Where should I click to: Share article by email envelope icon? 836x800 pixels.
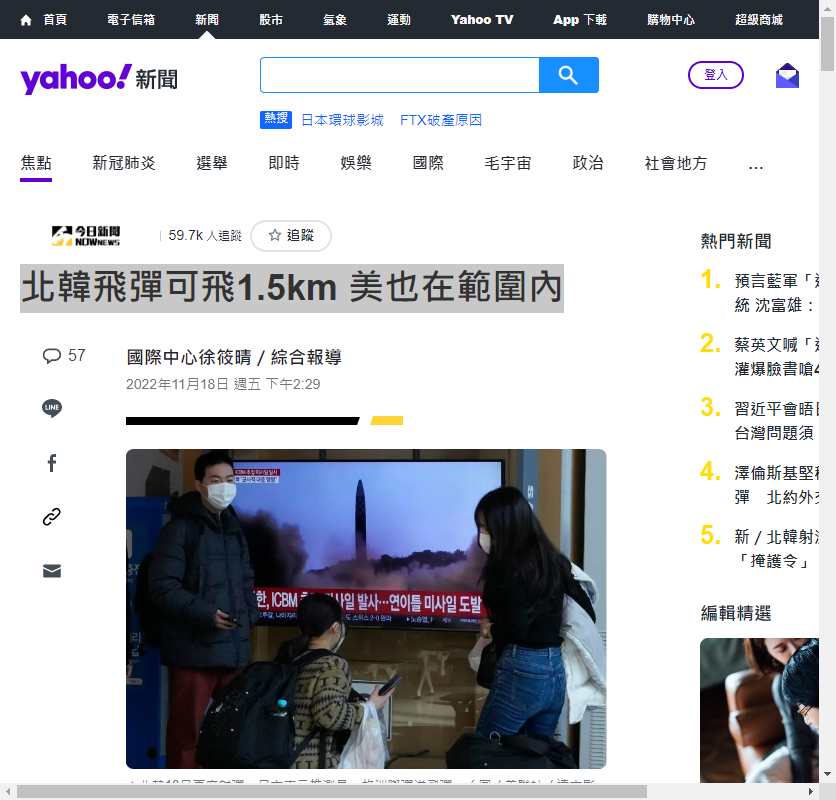pos(52,571)
